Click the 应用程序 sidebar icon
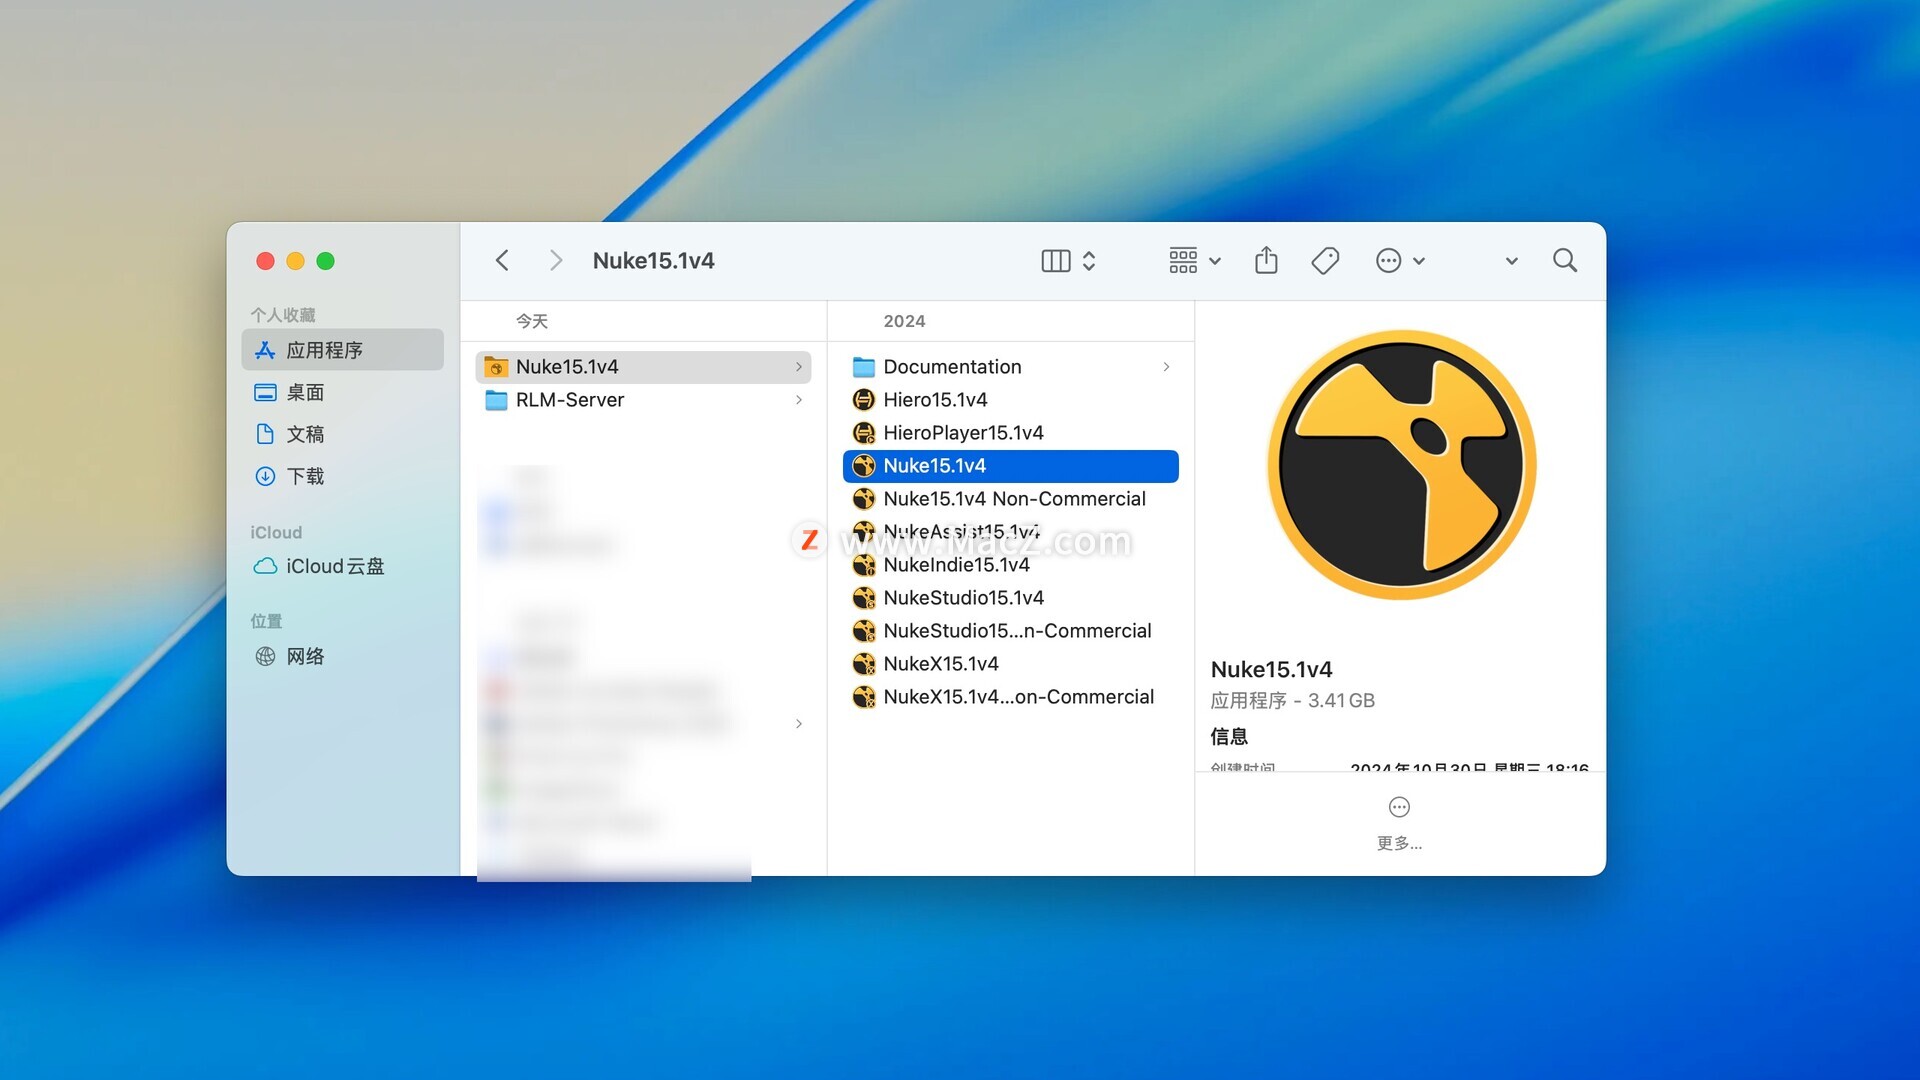This screenshot has width=1920, height=1080. pos(265,350)
